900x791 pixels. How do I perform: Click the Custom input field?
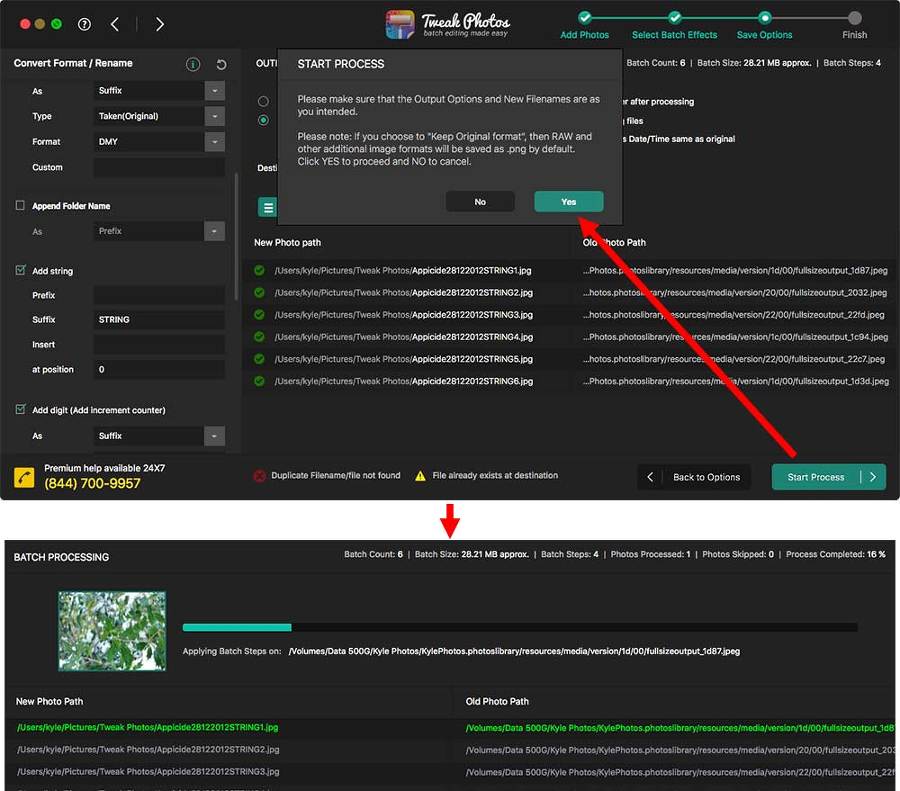159,168
